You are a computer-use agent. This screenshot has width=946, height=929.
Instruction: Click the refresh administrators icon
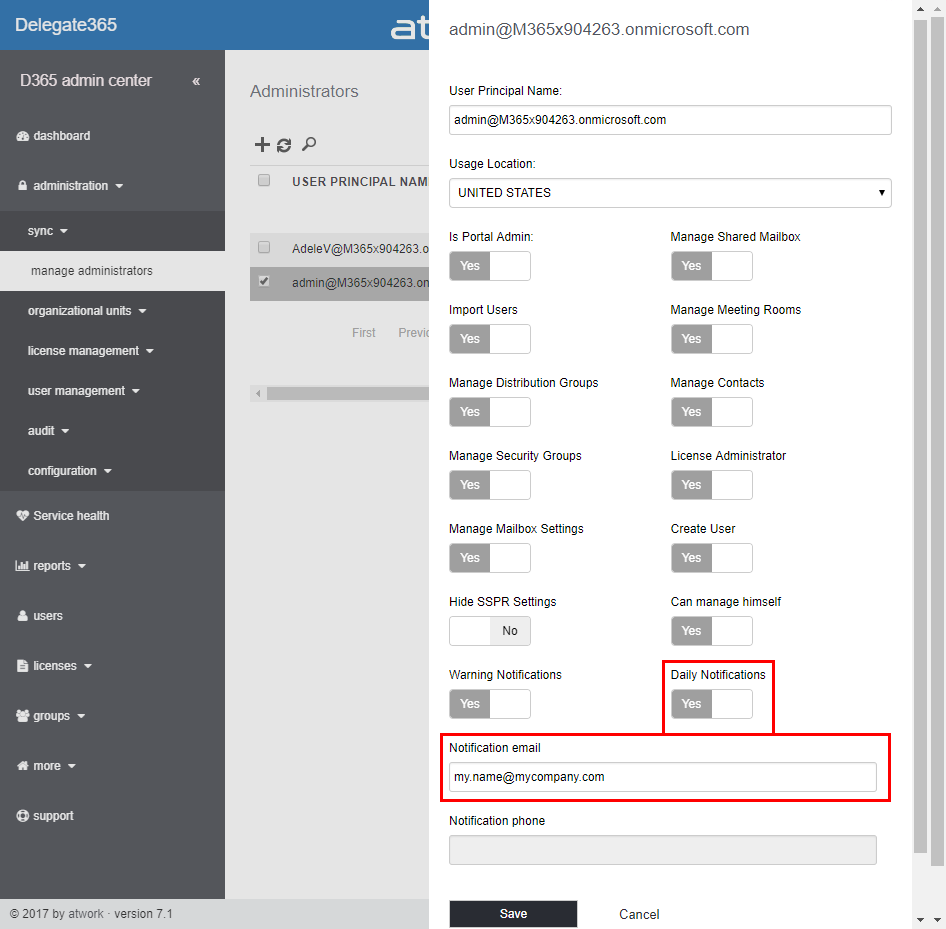pos(284,145)
